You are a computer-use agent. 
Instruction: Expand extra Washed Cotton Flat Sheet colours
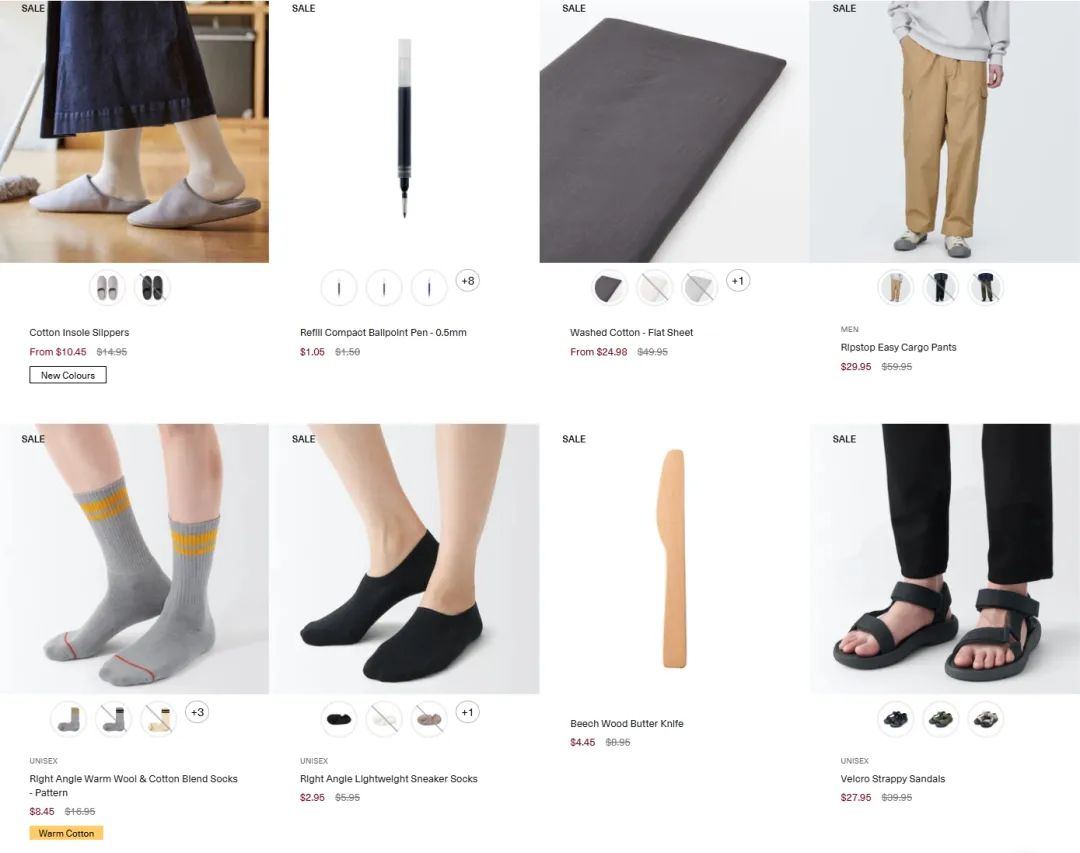tap(738, 281)
